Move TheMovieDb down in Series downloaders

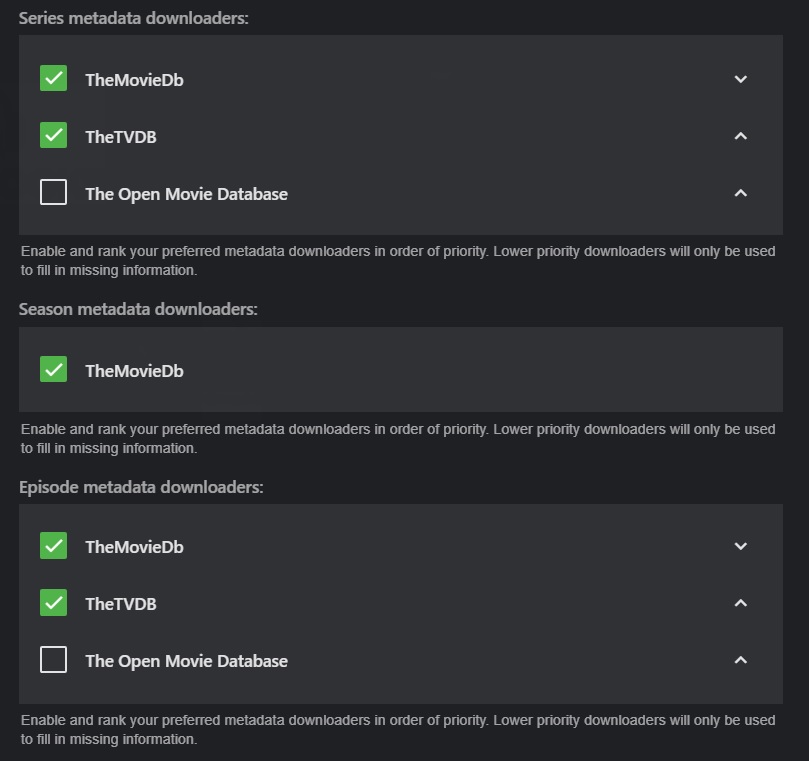(740, 79)
